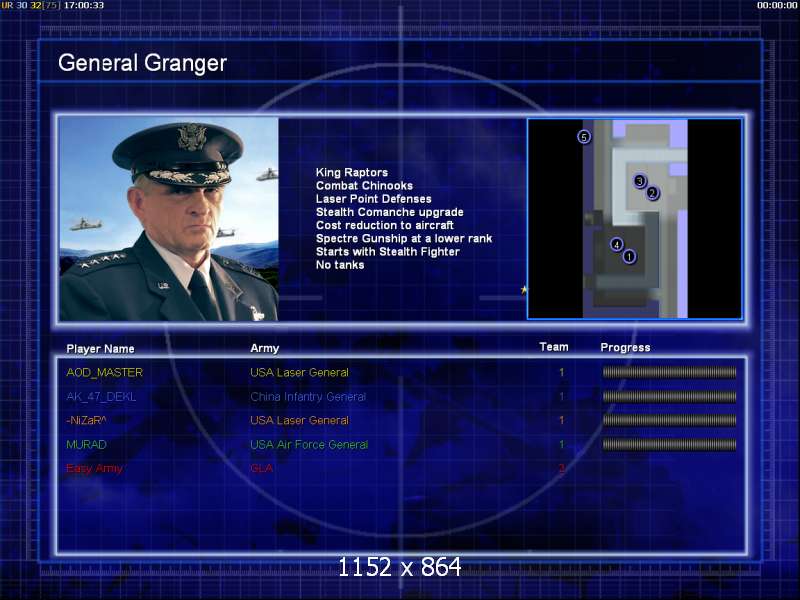Image resolution: width=800 pixels, height=600 pixels.
Task: Click the 'Army' column header
Action: 265,348
